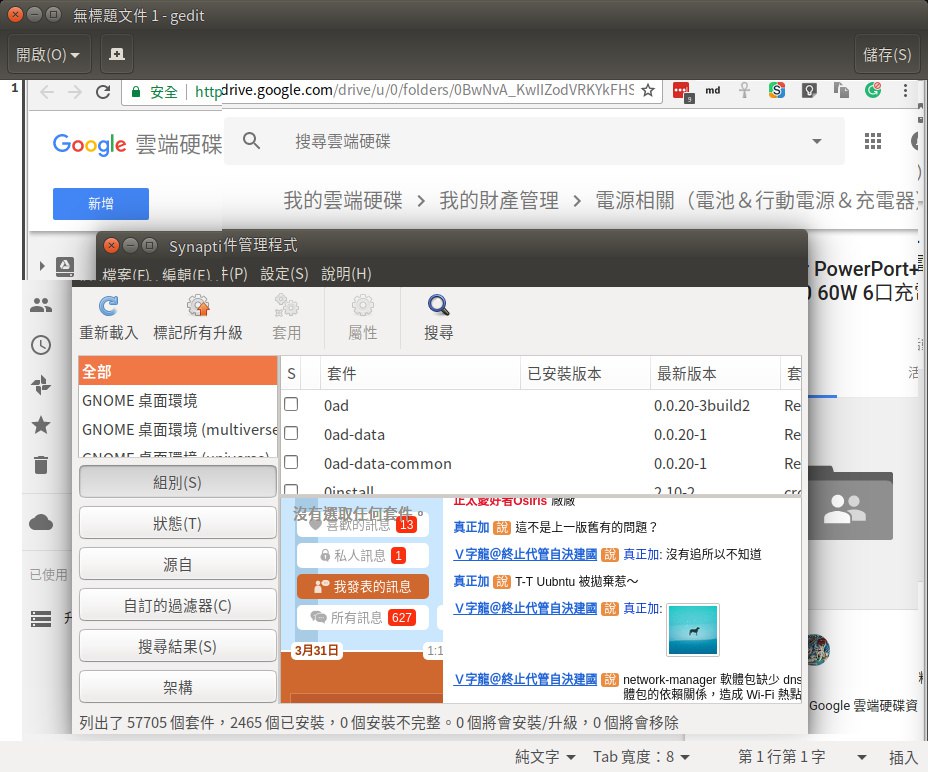Click Synaptic 搜尋 search toolbar icon
The width and height of the screenshot is (928, 772).
[x=439, y=318]
